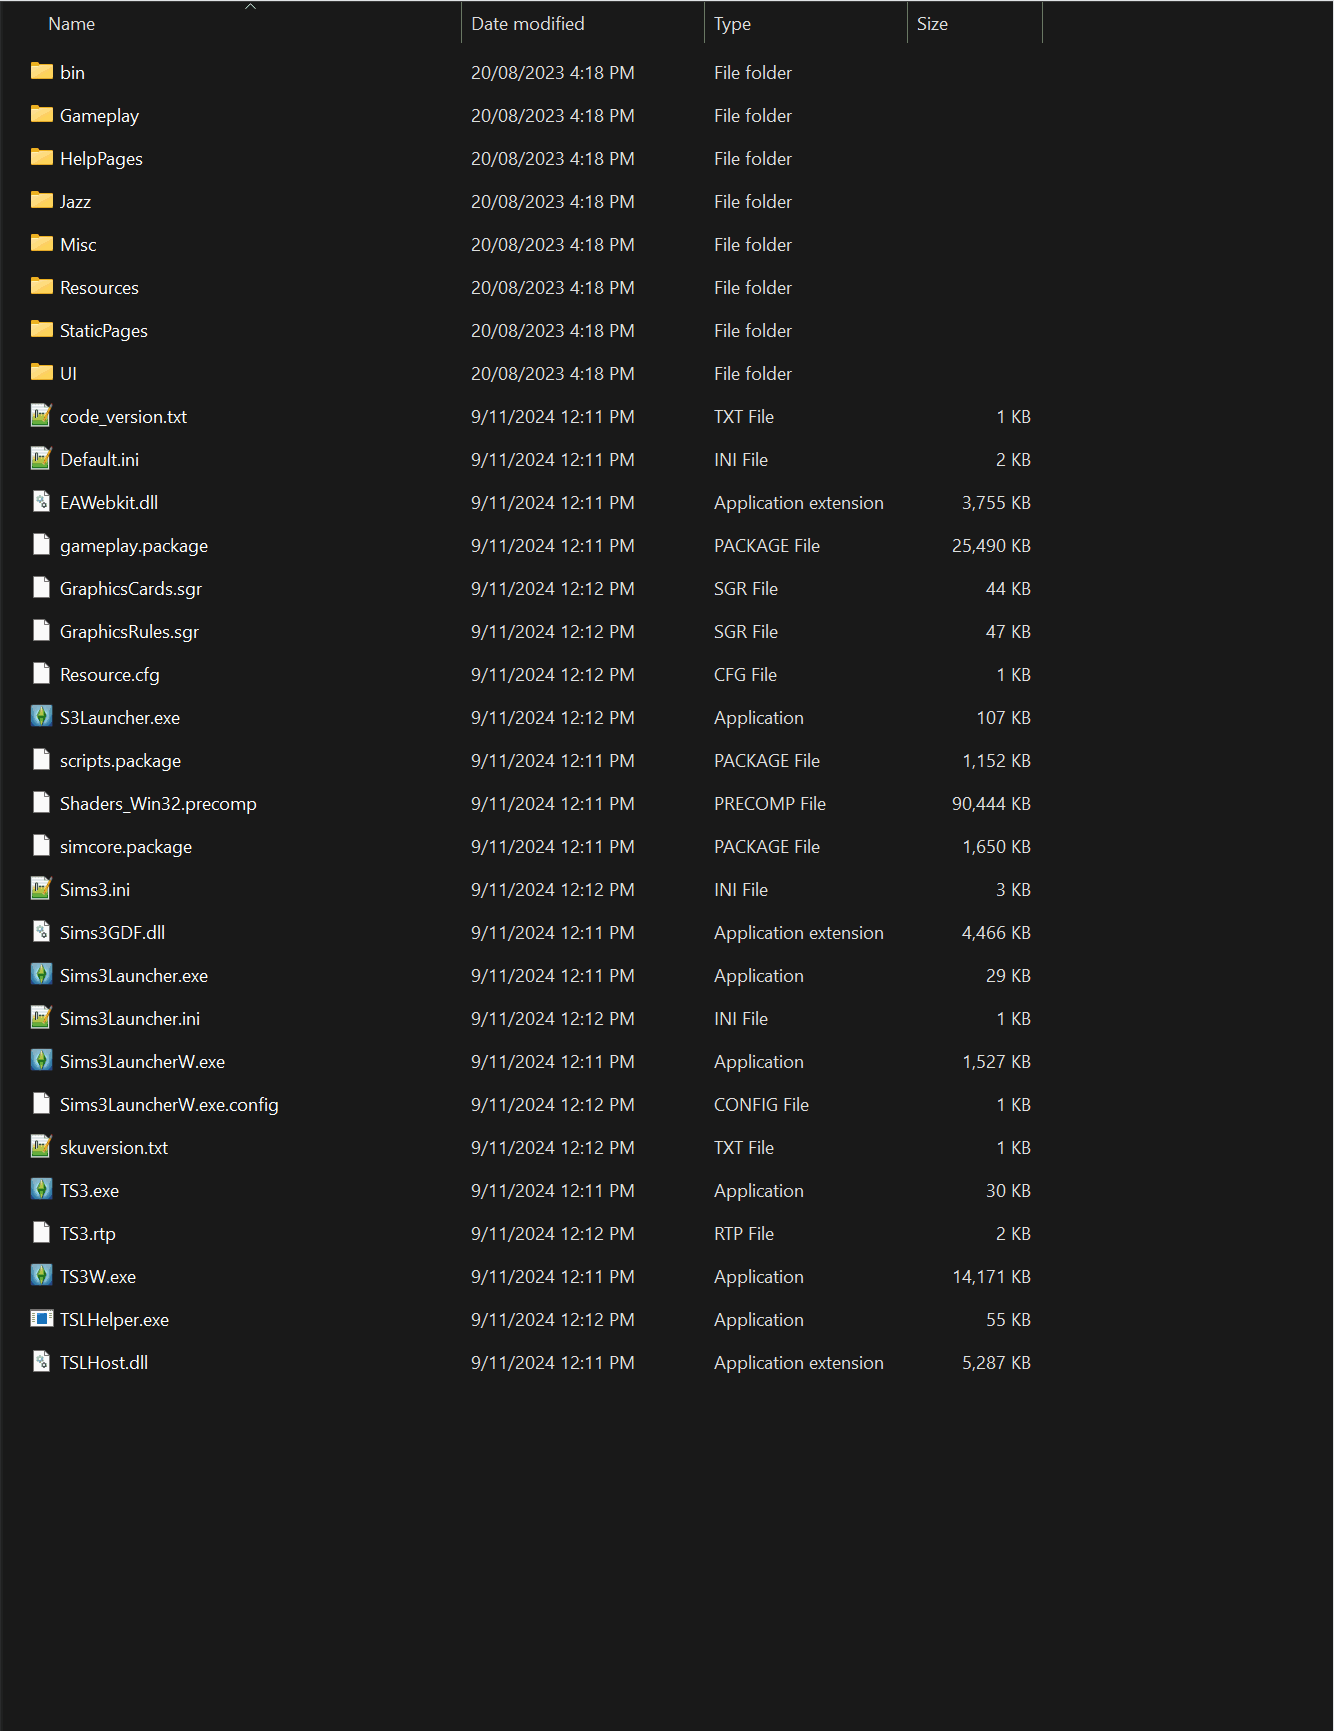Select the CFG File type cell
Viewport: 1334px width, 1731px height.
click(x=745, y=675)
